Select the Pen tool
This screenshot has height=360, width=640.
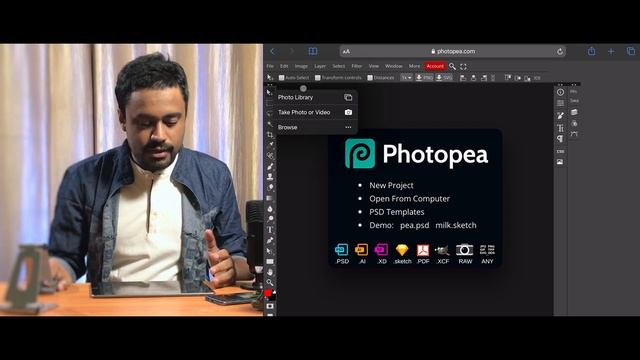pyautogui.click(x=270, y=240)
